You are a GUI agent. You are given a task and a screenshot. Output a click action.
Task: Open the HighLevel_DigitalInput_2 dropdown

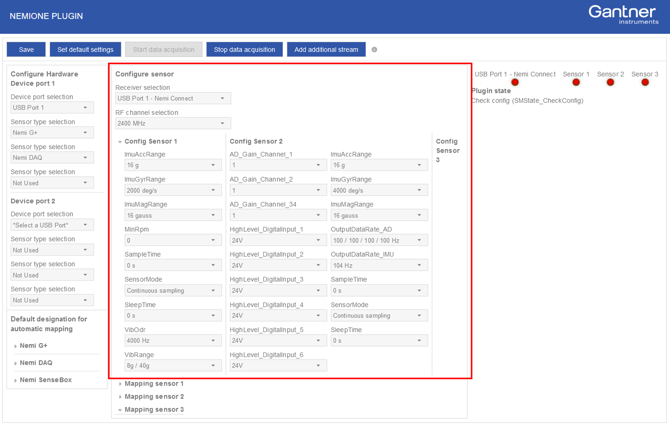point(278,265)
